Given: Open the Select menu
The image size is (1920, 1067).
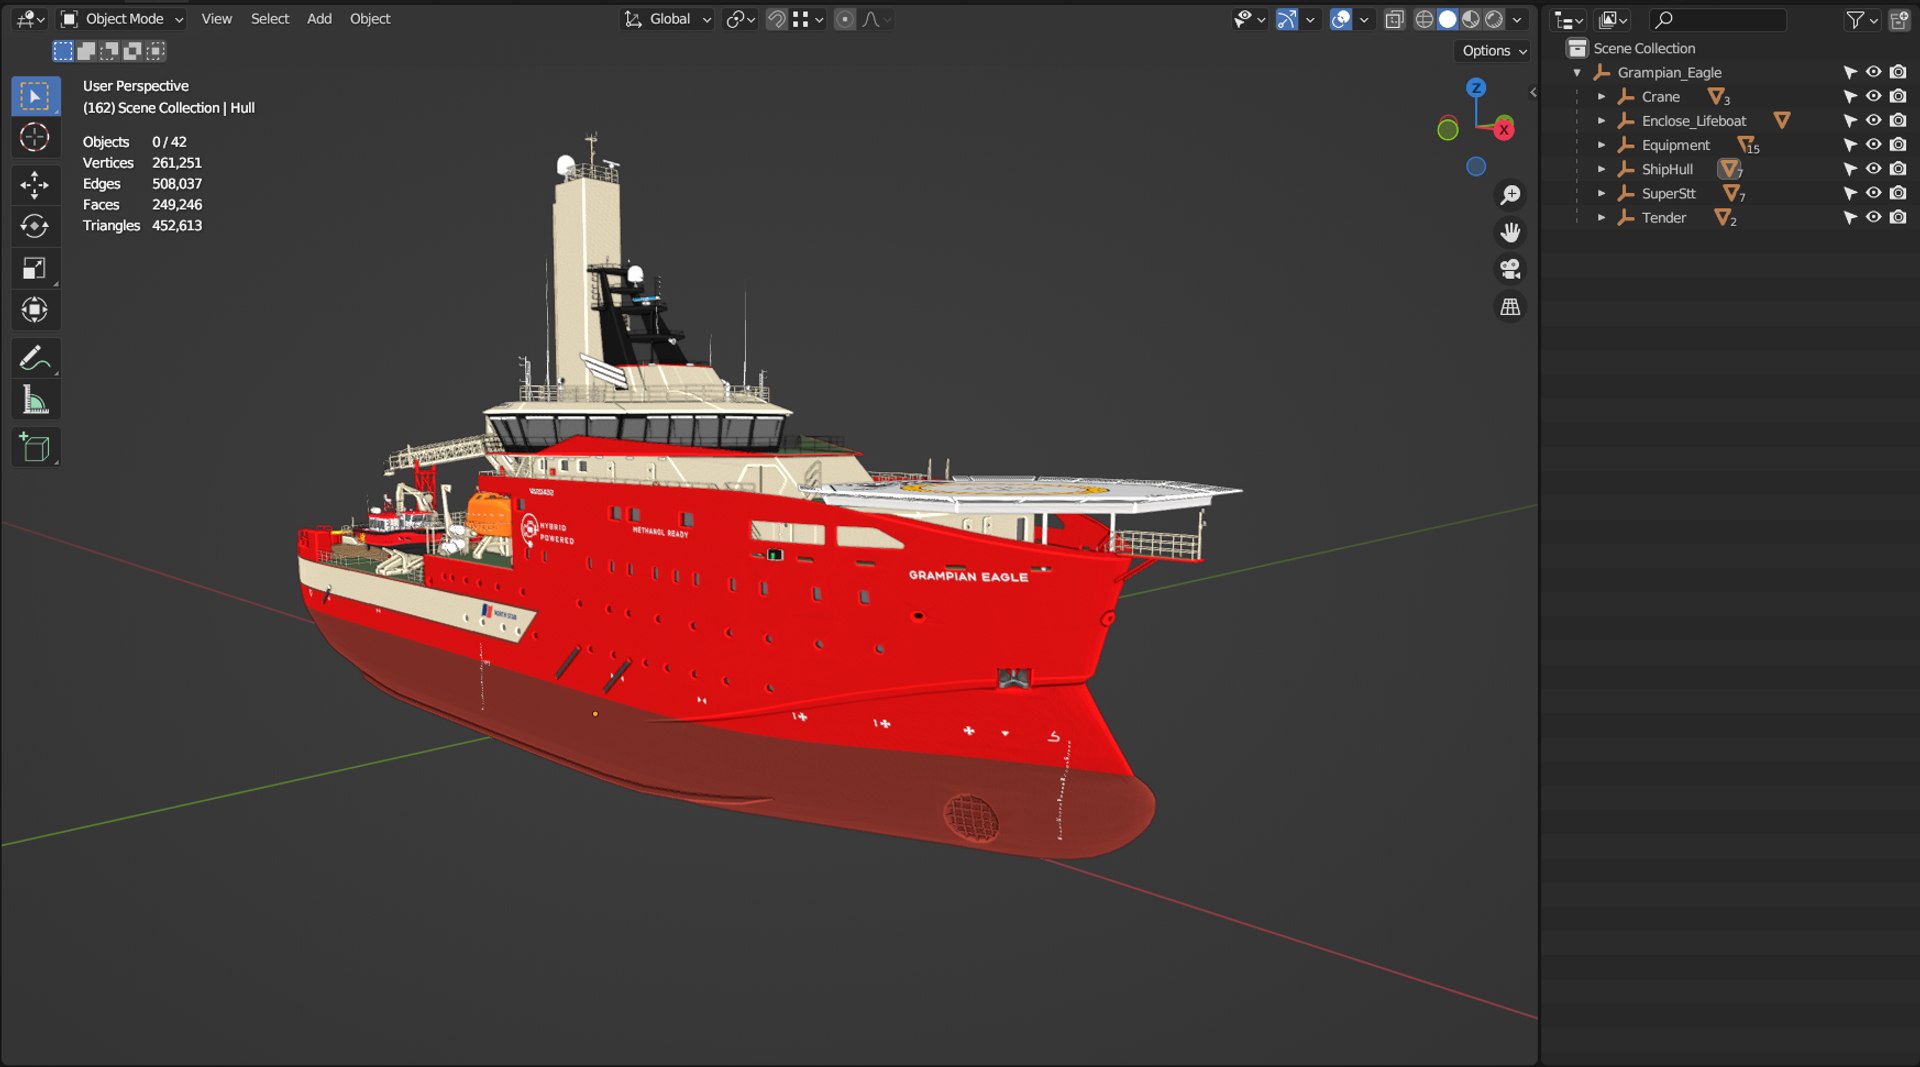Looking at the screenshot, I should (270, 19).
